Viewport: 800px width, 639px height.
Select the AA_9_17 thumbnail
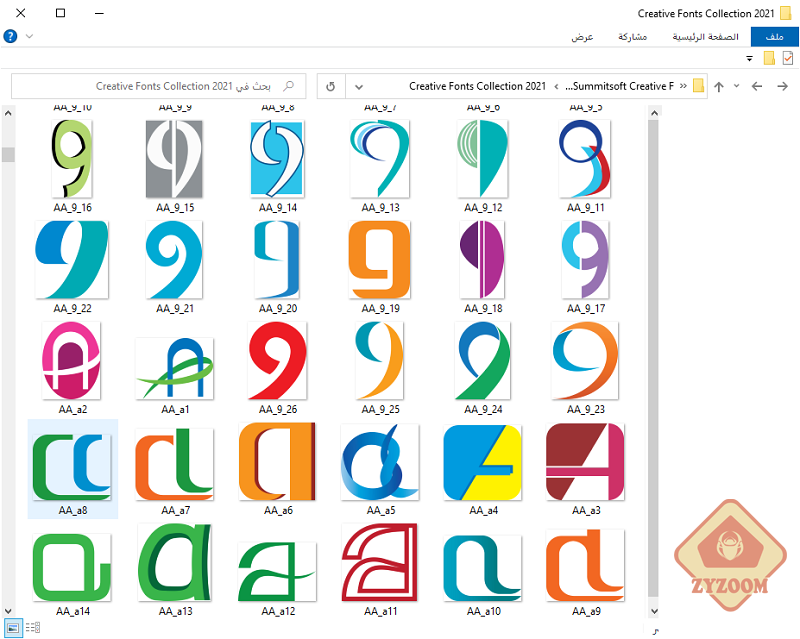click(585, 260)
